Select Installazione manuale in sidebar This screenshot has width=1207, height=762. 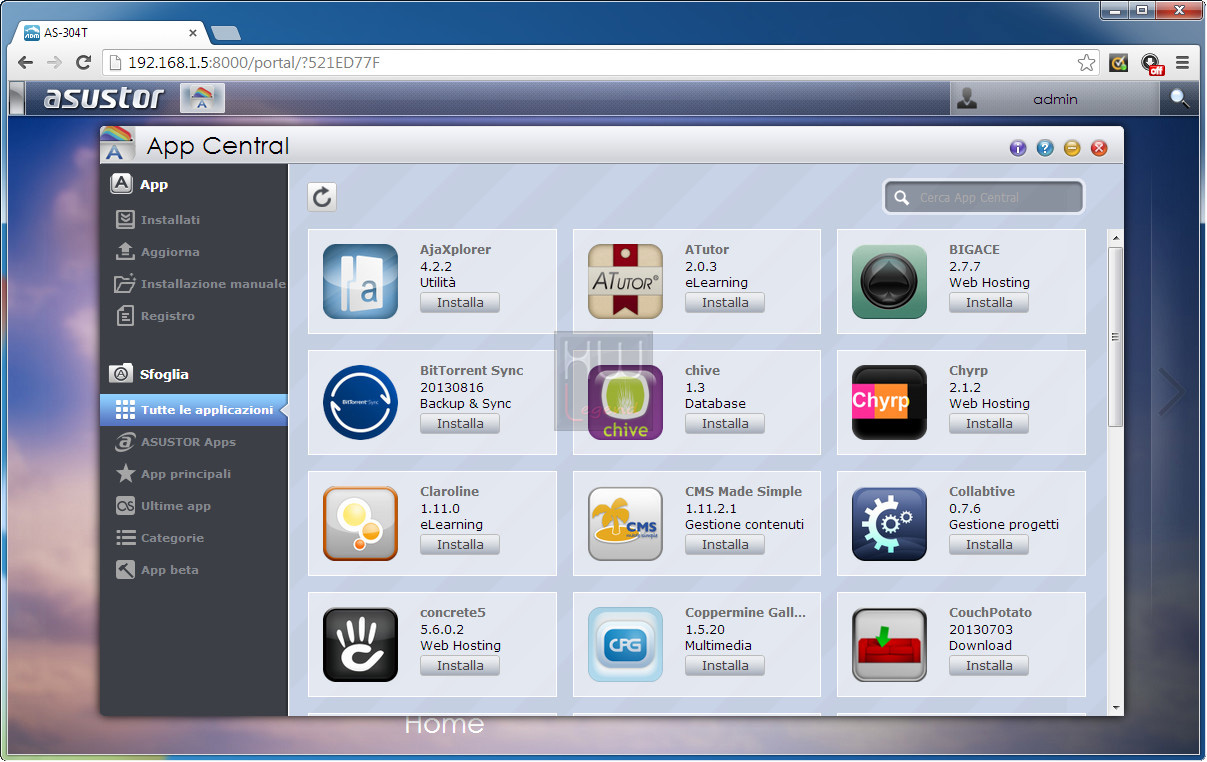click(200, 284)
